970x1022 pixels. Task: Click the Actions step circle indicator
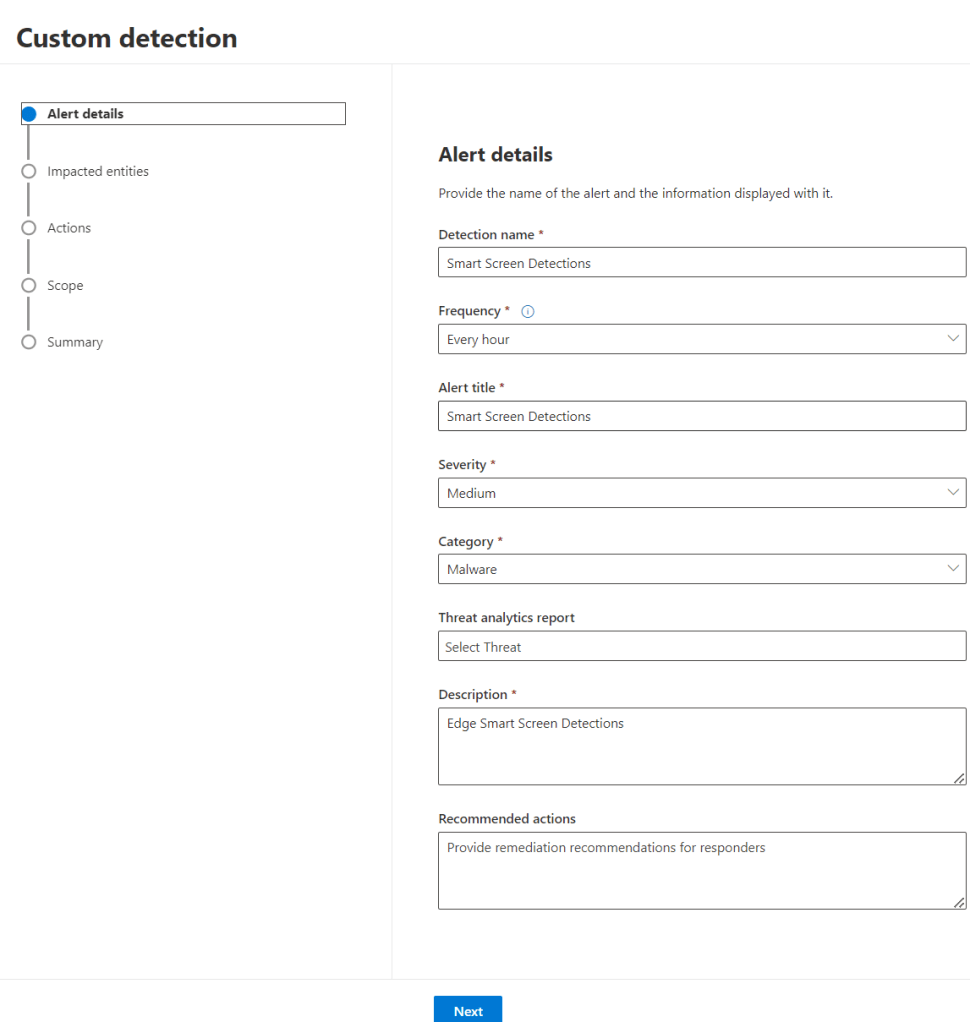[29, 228]
